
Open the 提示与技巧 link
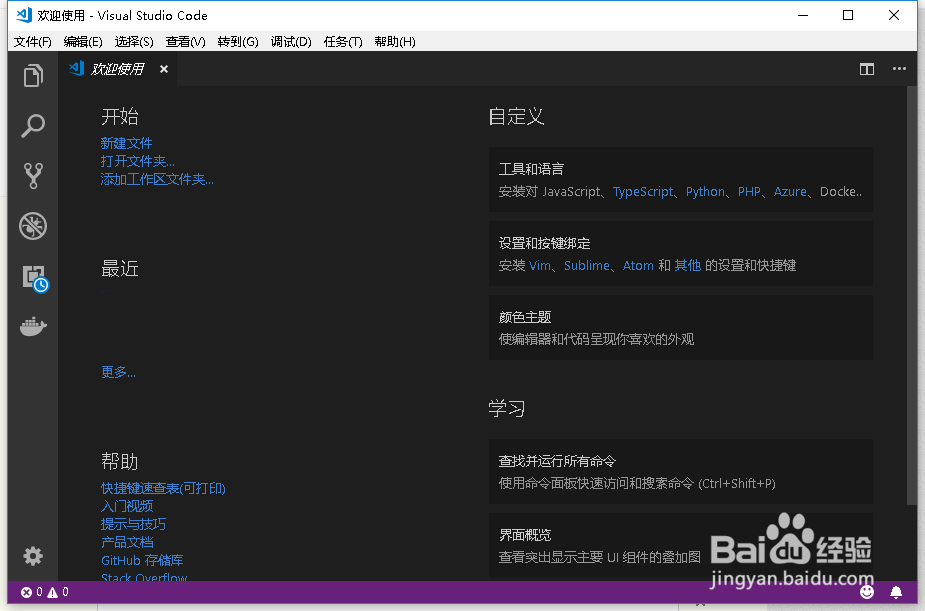pos(133,524)
